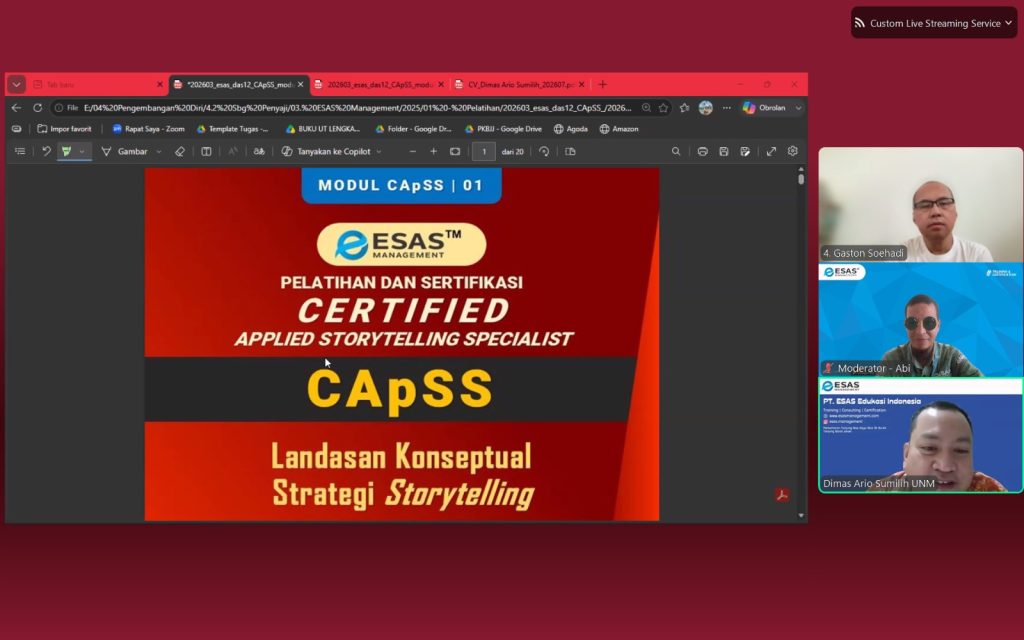Click the favorites bar leftmost icon
1024x640 pixels.
(16, 129)
